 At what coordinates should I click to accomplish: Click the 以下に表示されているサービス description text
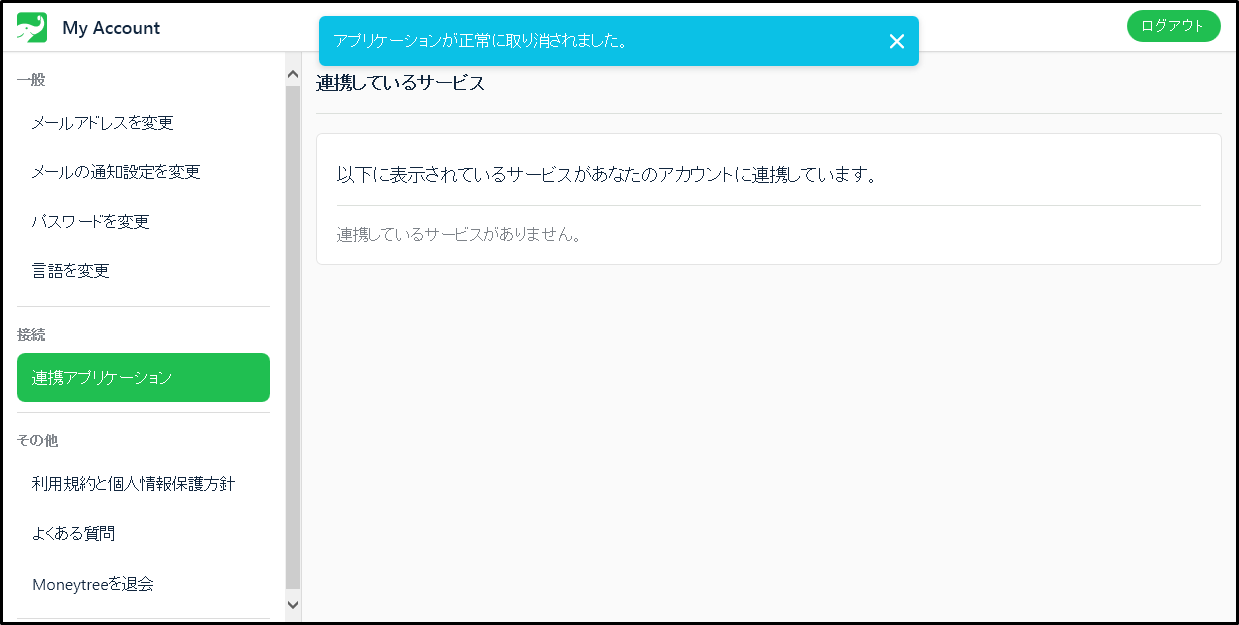coord(607,175)
